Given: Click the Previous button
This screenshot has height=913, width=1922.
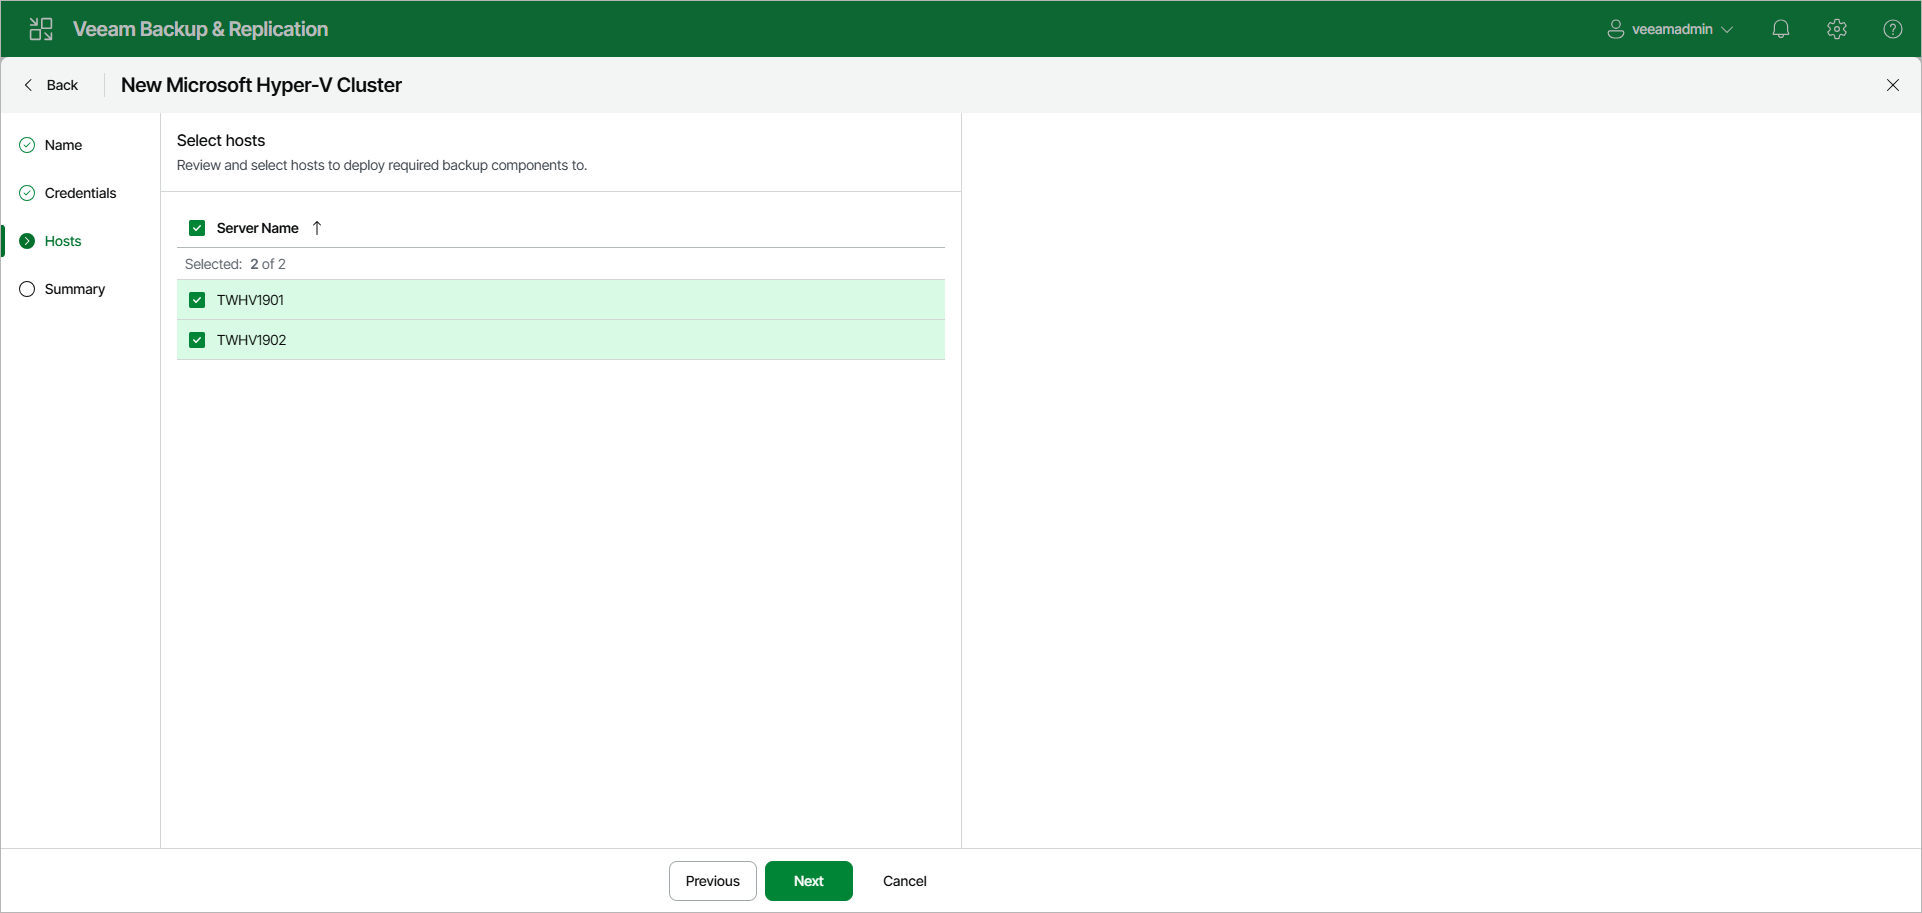Looking at the screenshot, I should point(713,881).
